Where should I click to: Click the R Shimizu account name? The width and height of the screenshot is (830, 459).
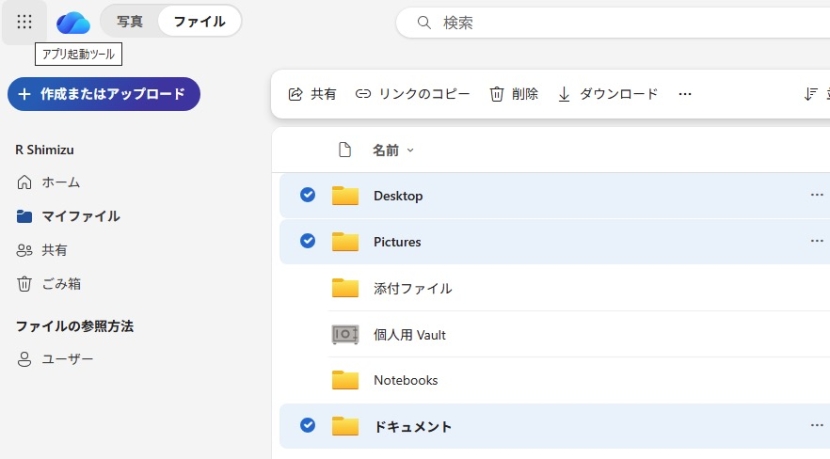click(44, 150)
